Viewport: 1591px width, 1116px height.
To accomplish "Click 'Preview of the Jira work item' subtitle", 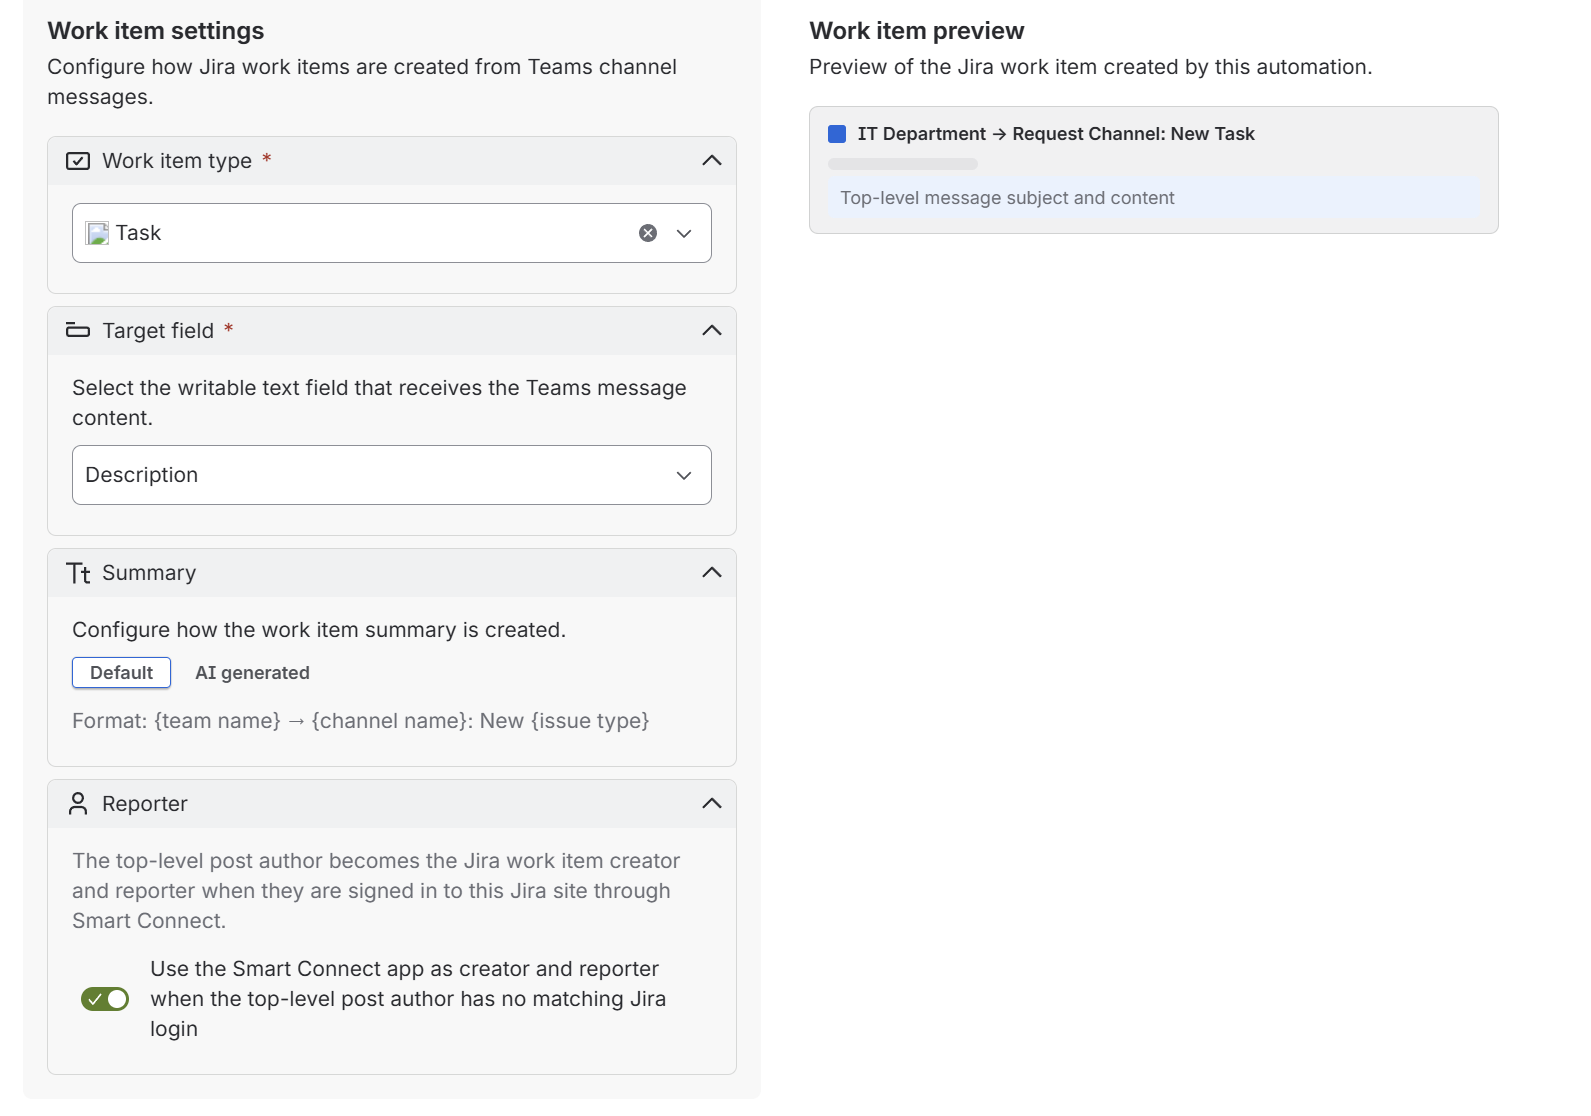I will 1091,67.
